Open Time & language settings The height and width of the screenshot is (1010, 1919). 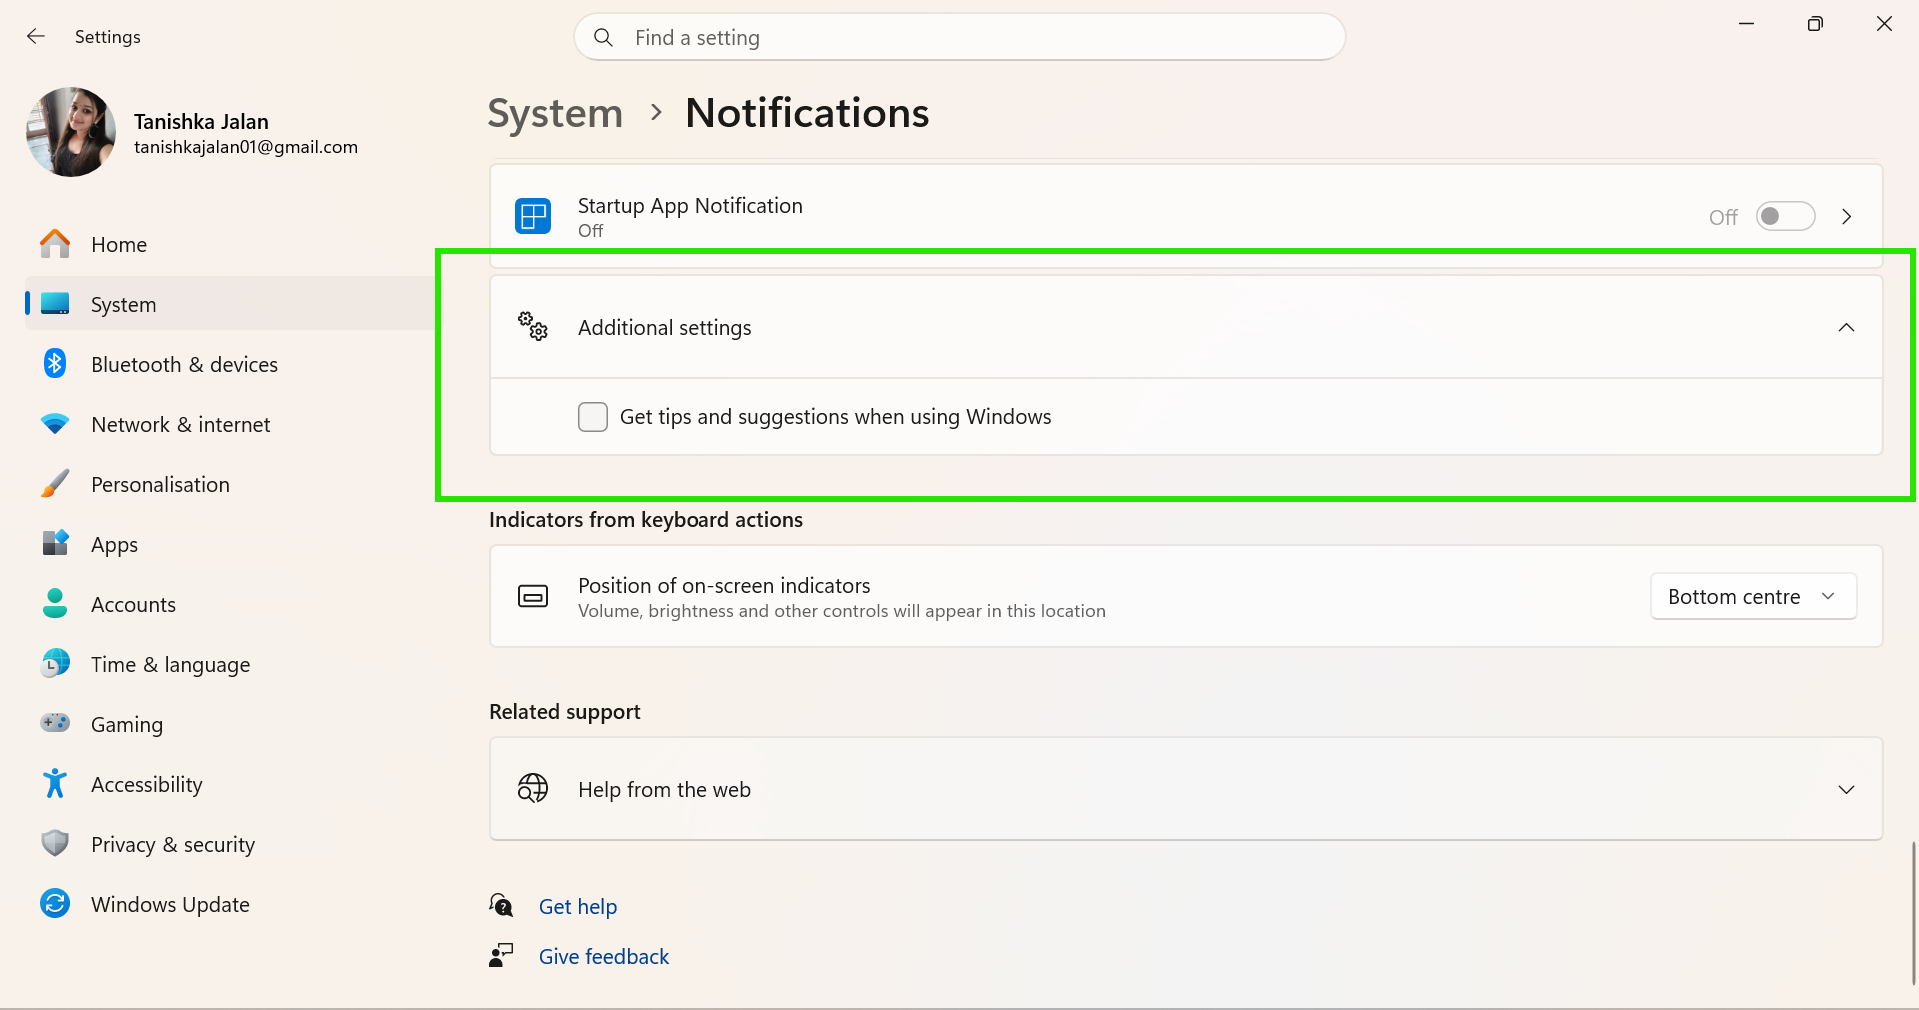coord(231,664)
